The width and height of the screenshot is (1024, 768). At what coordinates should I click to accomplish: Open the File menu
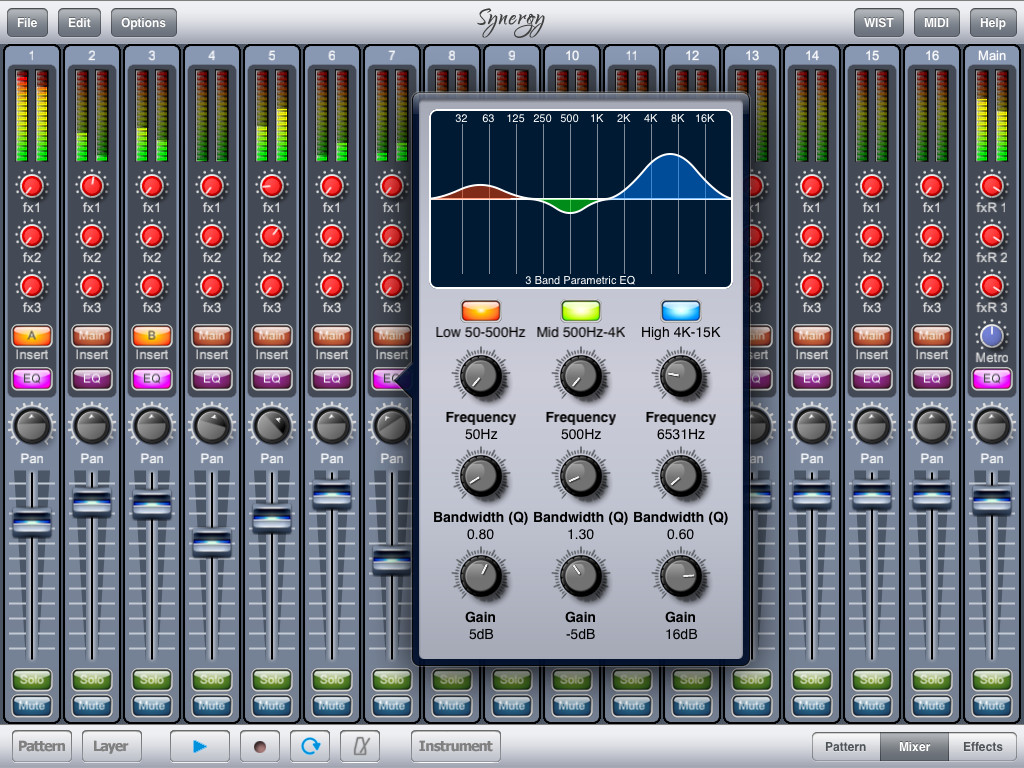(x=27, y=23)
